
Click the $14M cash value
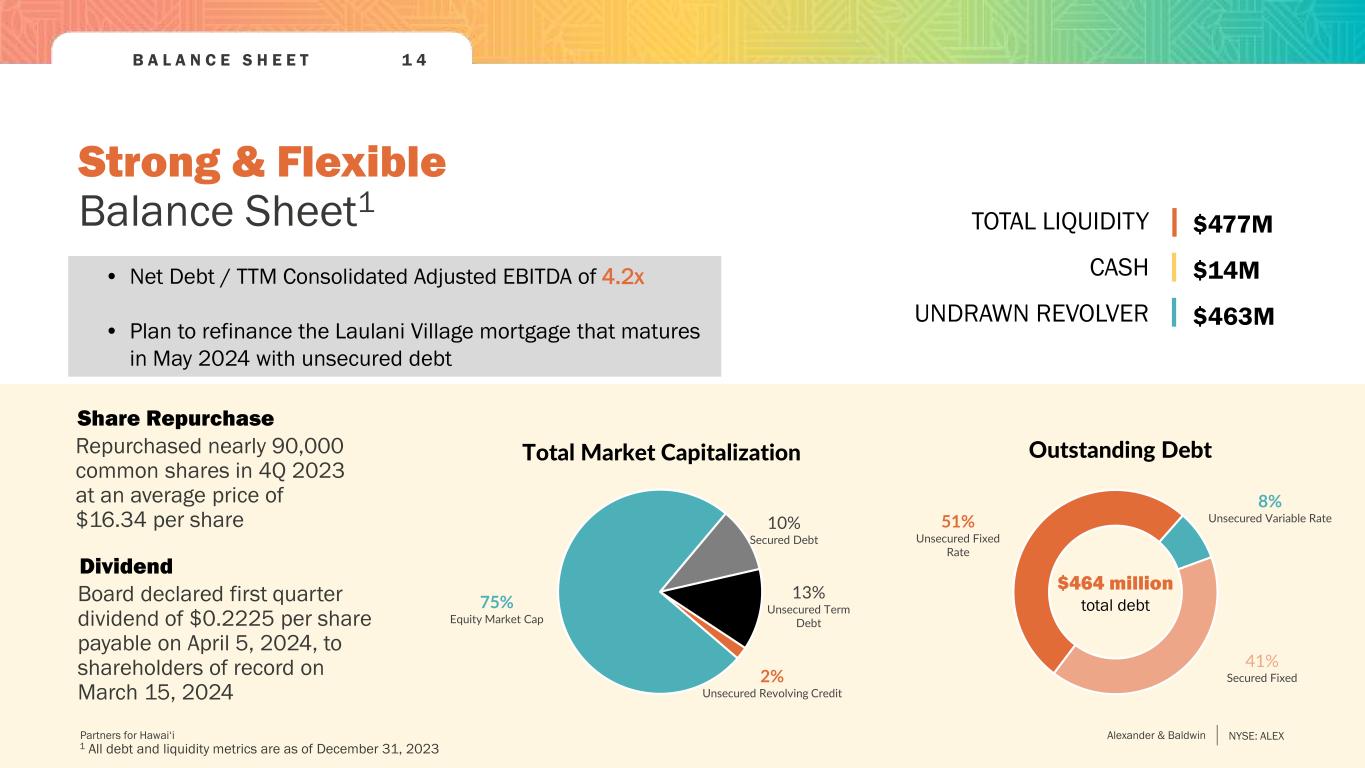pyautogui.click(x=1226, y=270)
